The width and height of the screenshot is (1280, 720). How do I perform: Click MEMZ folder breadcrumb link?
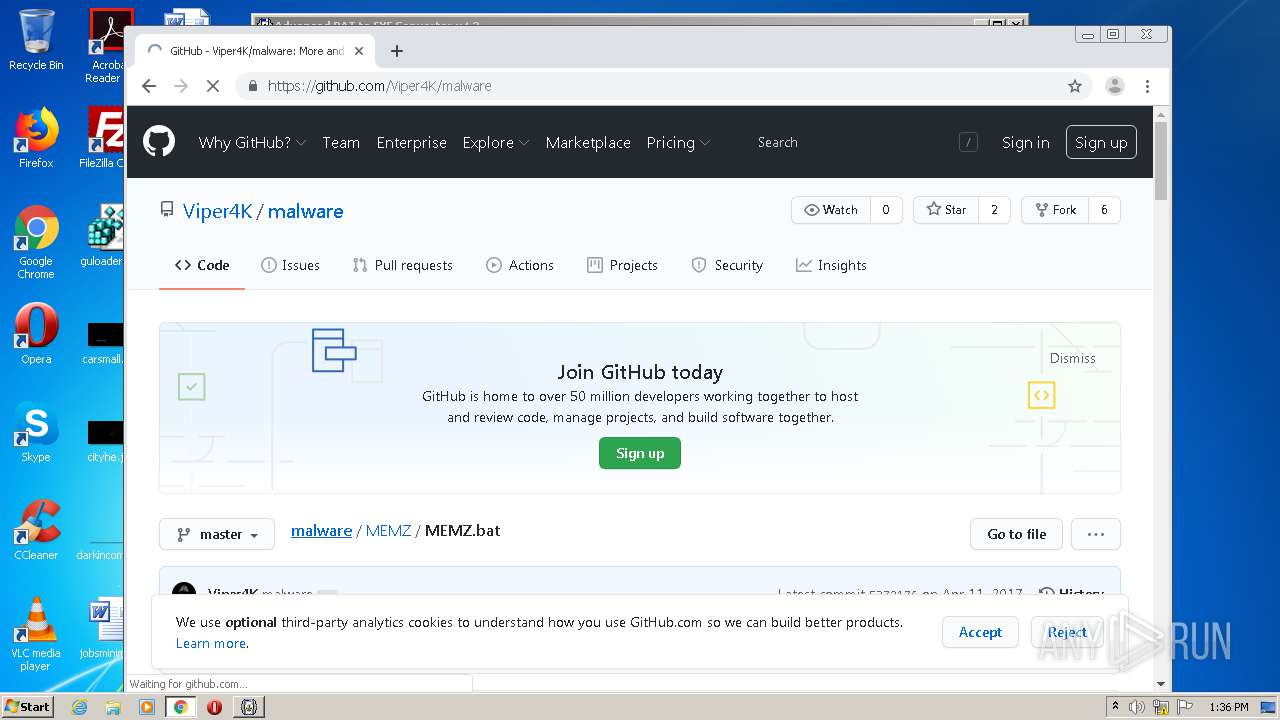coord(388,530)
